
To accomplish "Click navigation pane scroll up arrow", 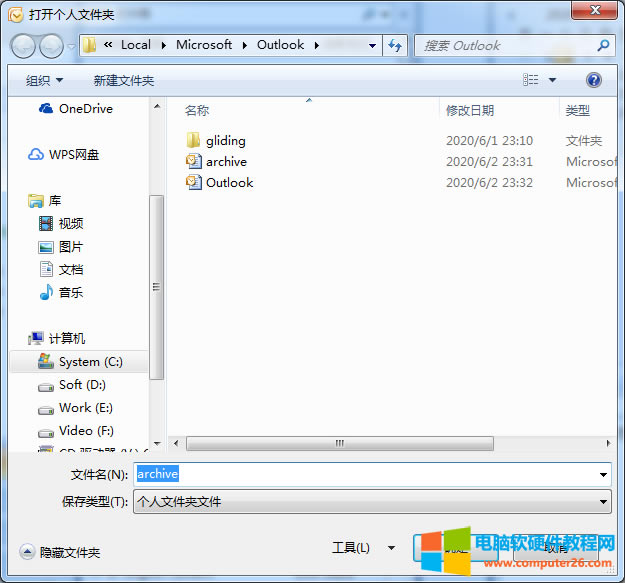I will [157, 106].
